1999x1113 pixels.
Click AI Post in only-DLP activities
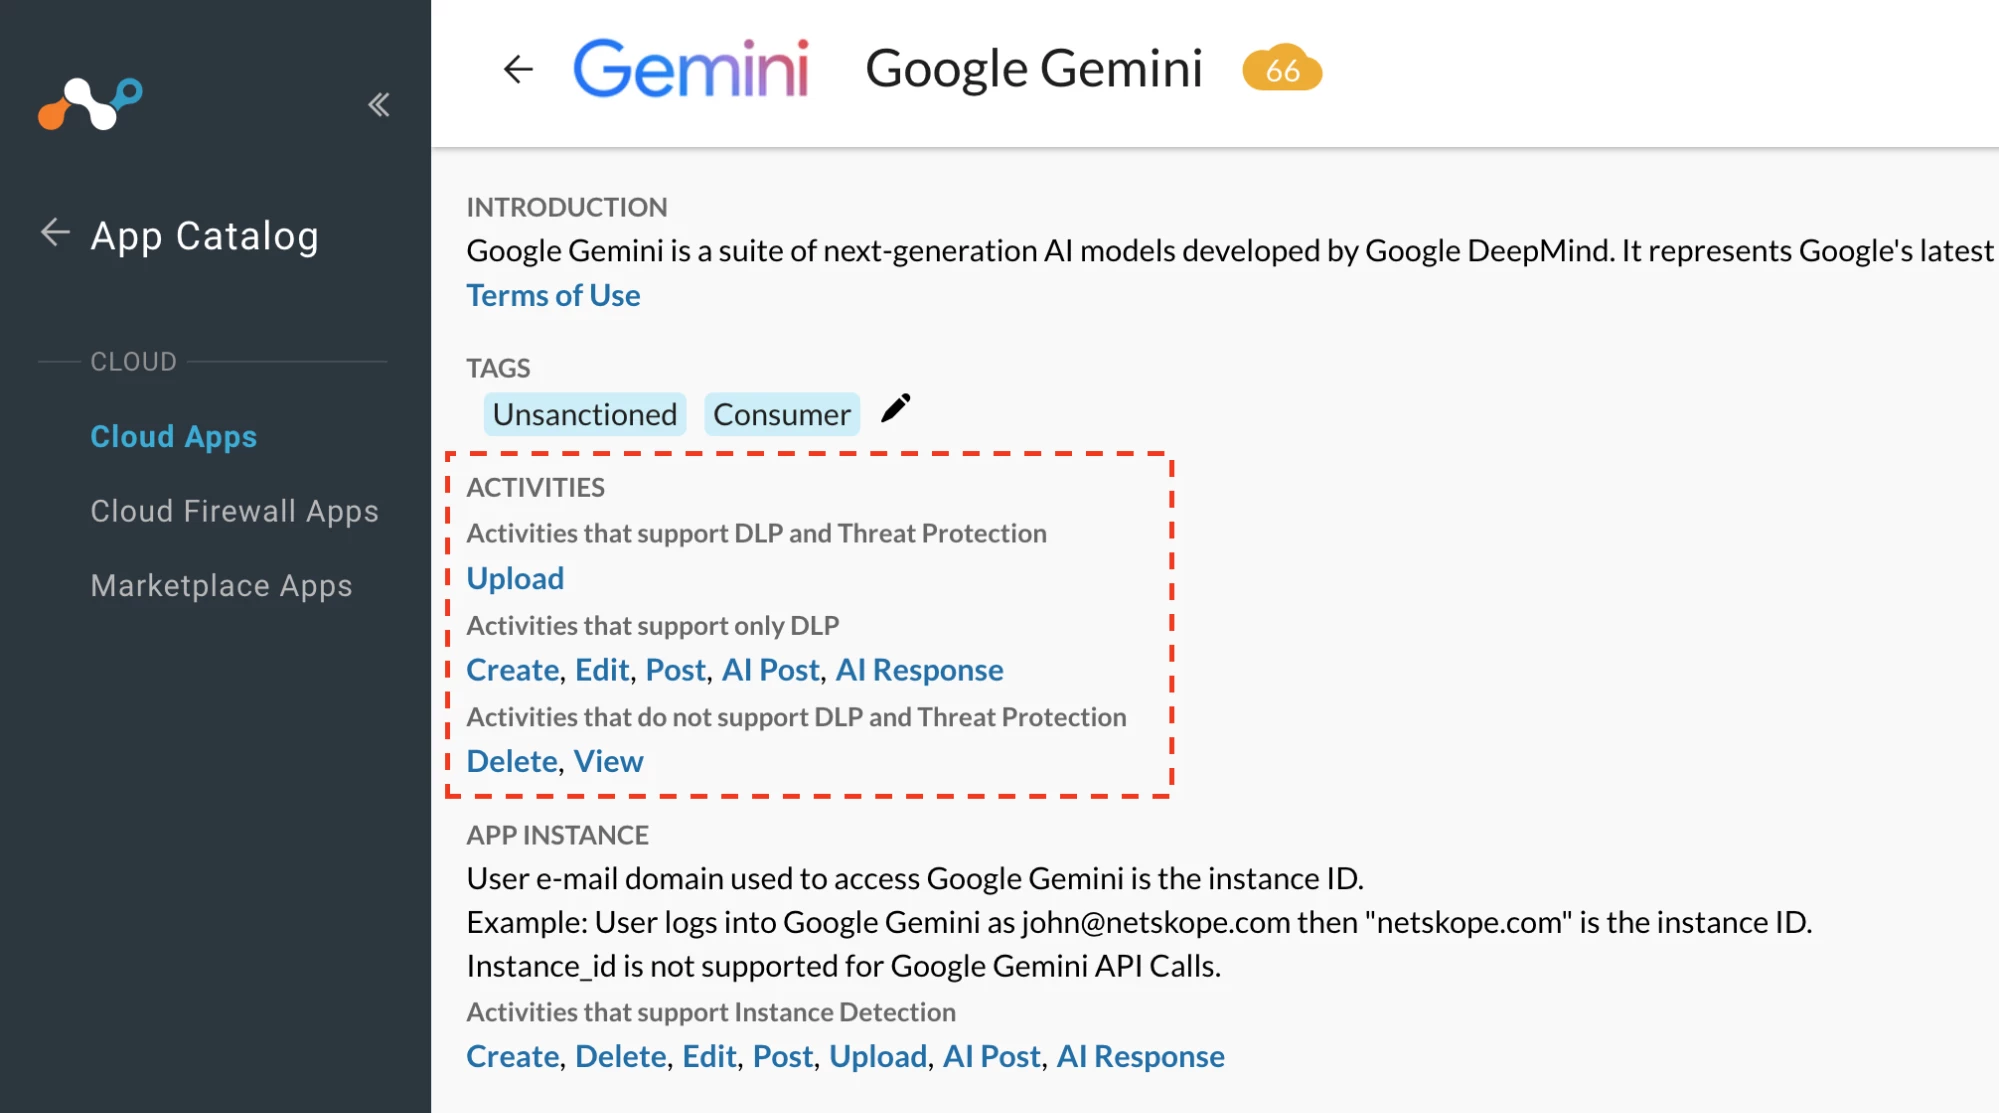pyautogui.click(x=770, y=670)
